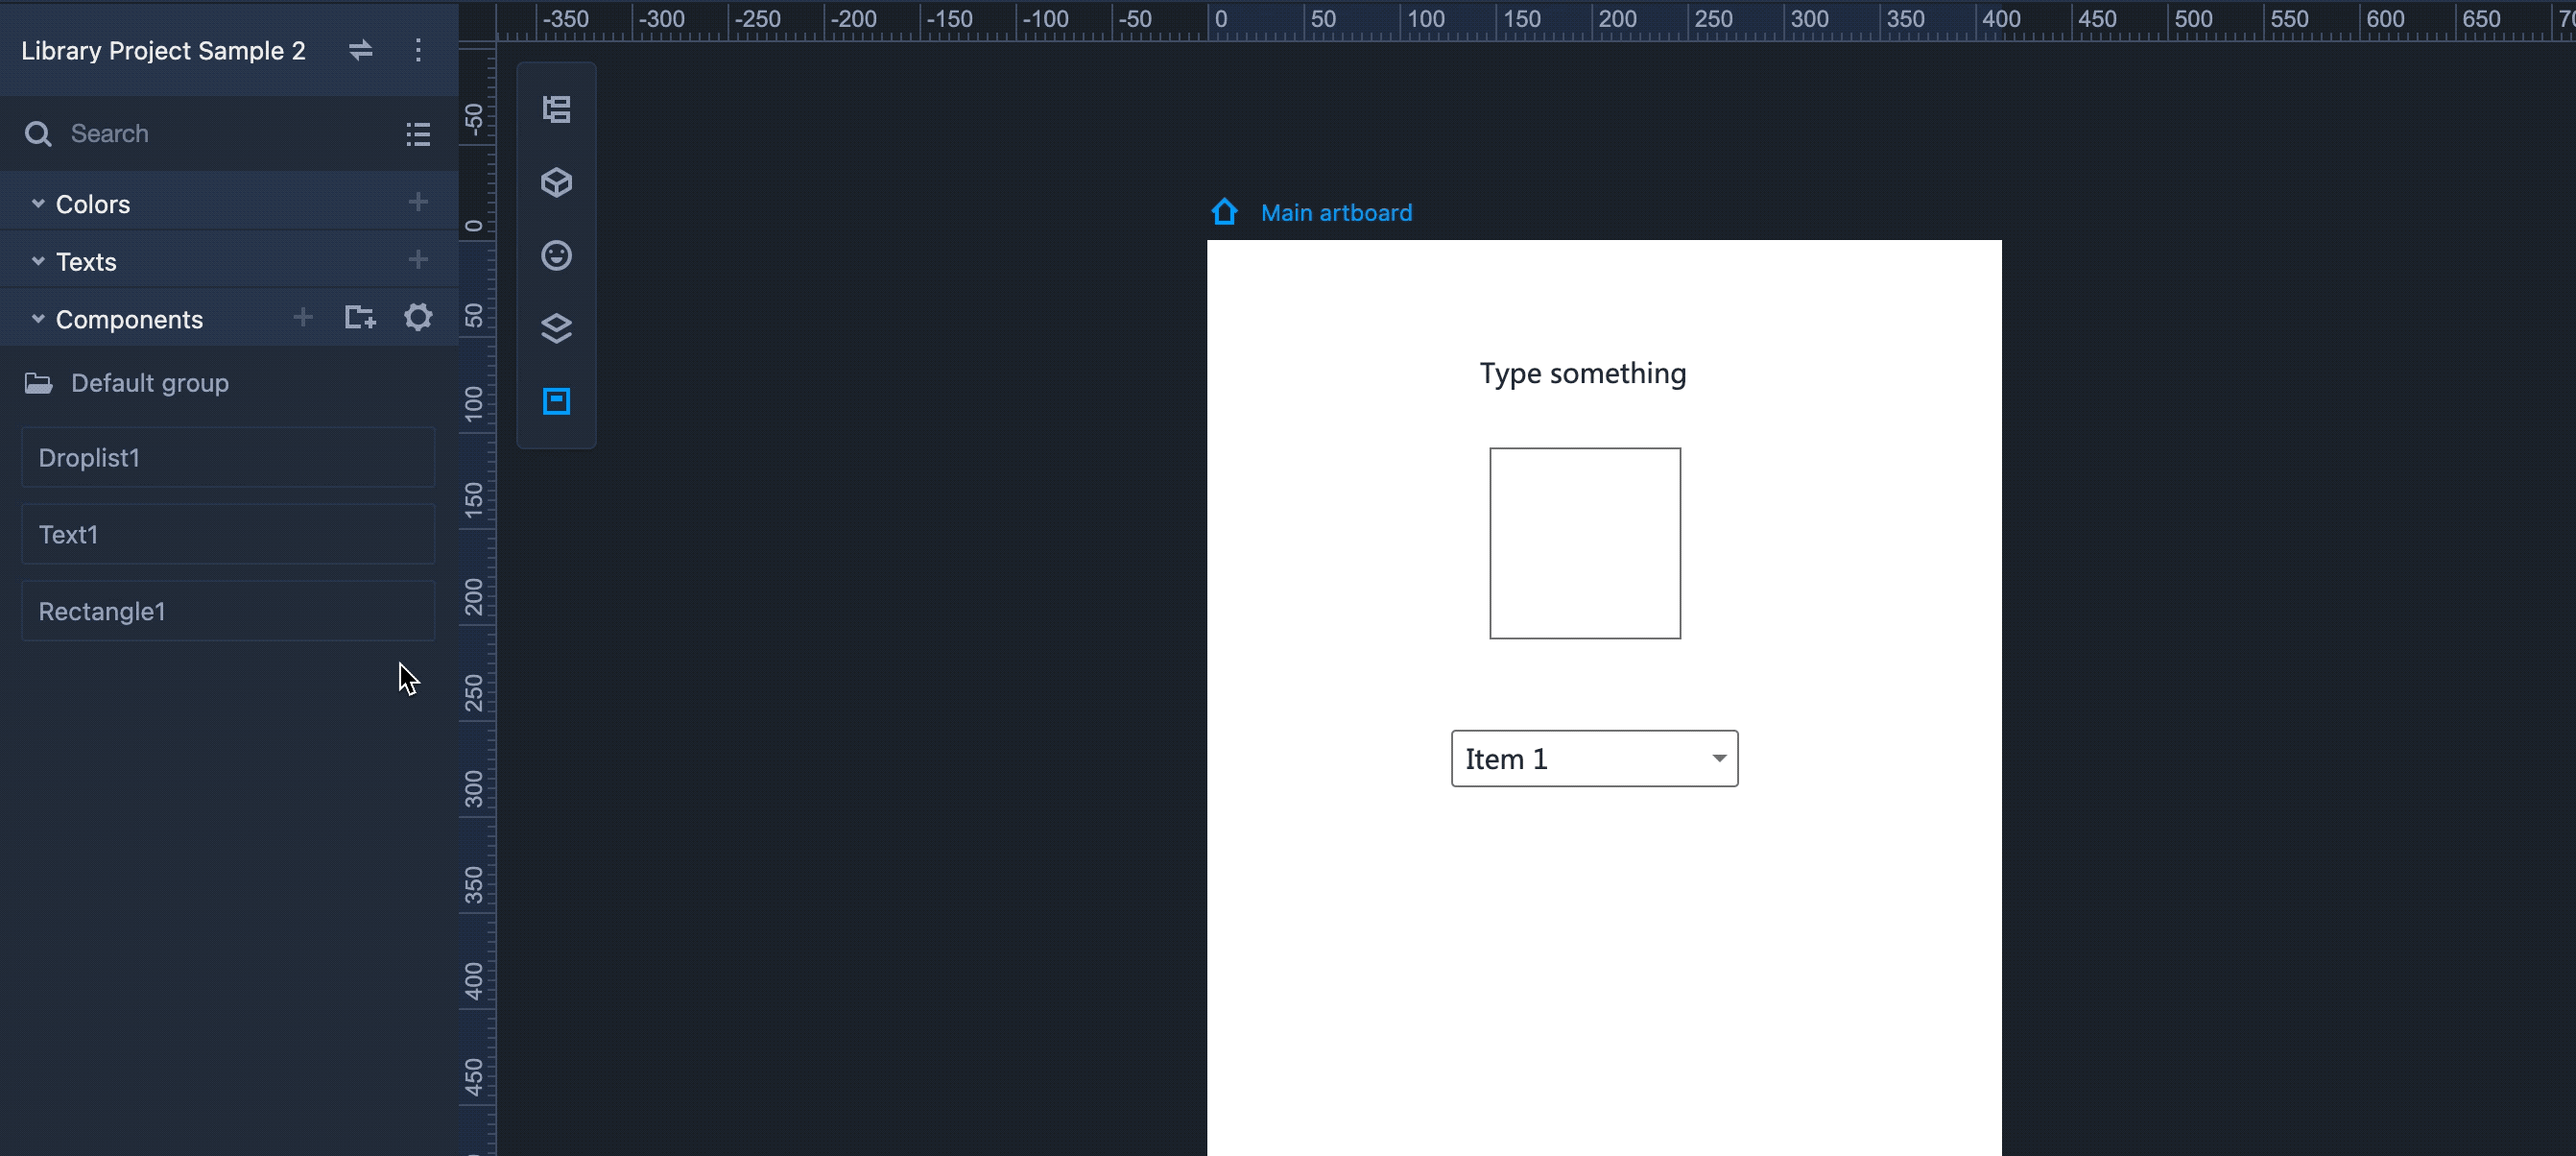Click the search magnifier icon
Image resolution: width=2576 pixels, height=1156 pixels.
point(38,134)
